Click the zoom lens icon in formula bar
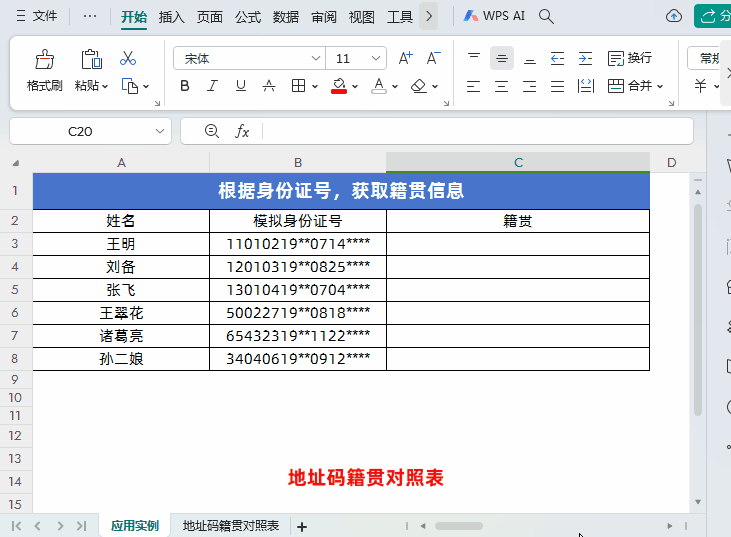 [212, 131]
